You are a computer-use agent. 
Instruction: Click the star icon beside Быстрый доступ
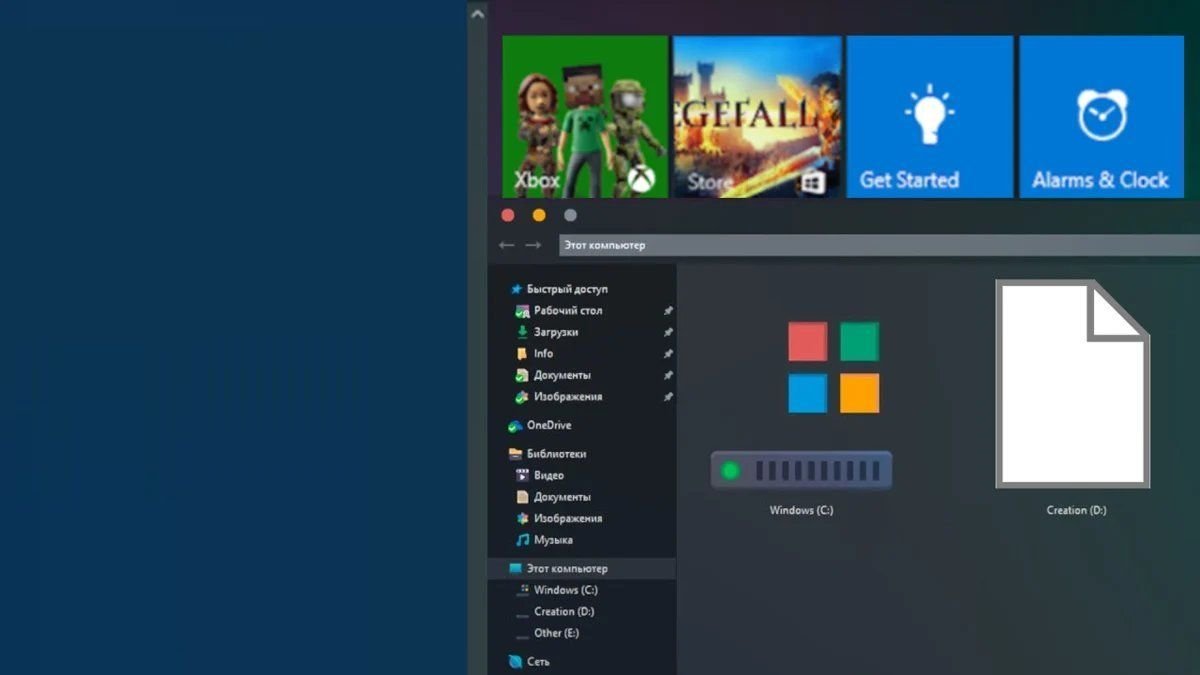click(516, 289)
